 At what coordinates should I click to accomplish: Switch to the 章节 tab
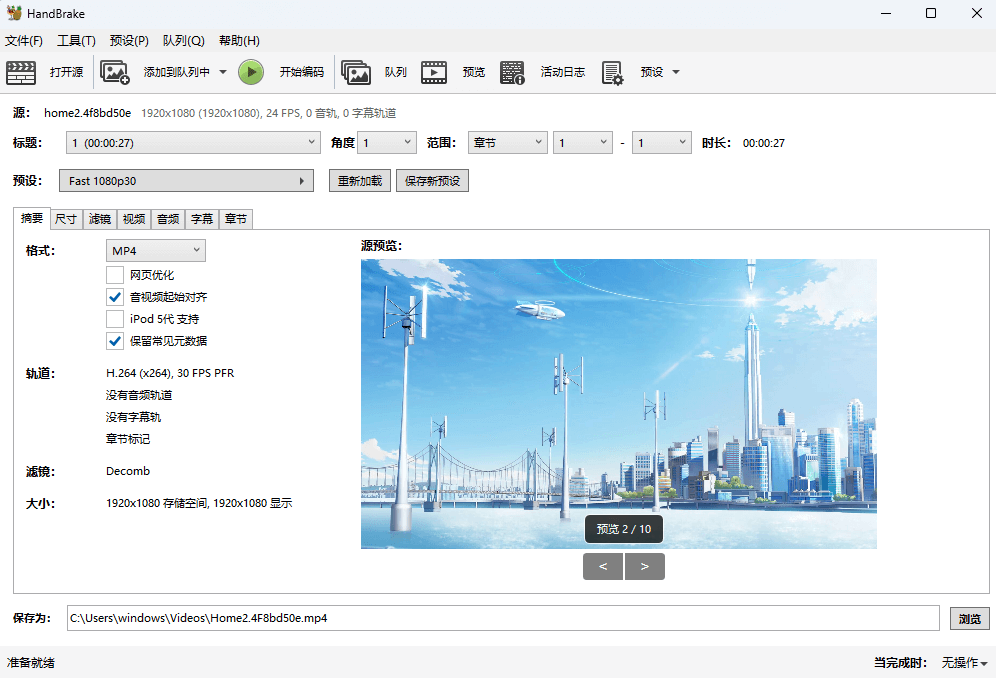point(236,219)
